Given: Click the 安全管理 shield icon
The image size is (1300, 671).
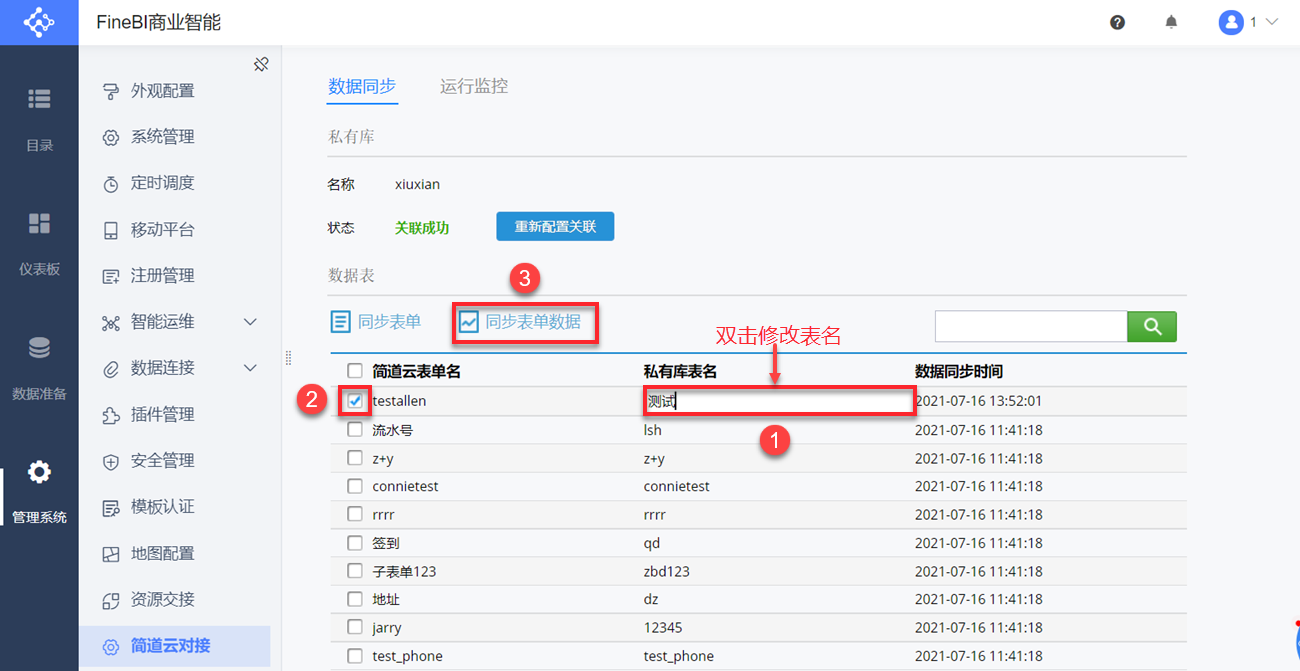Looking at the screenshot, I should coord(111,461).
